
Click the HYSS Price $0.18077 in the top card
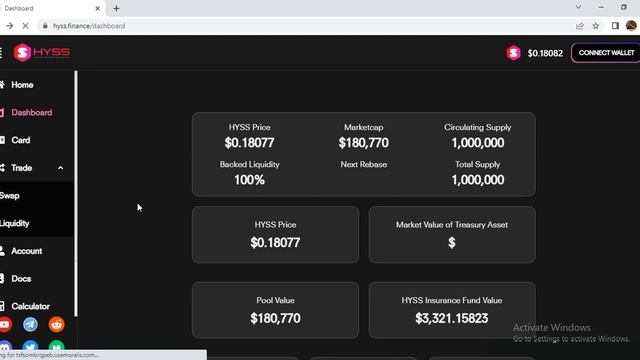[249, 143]
